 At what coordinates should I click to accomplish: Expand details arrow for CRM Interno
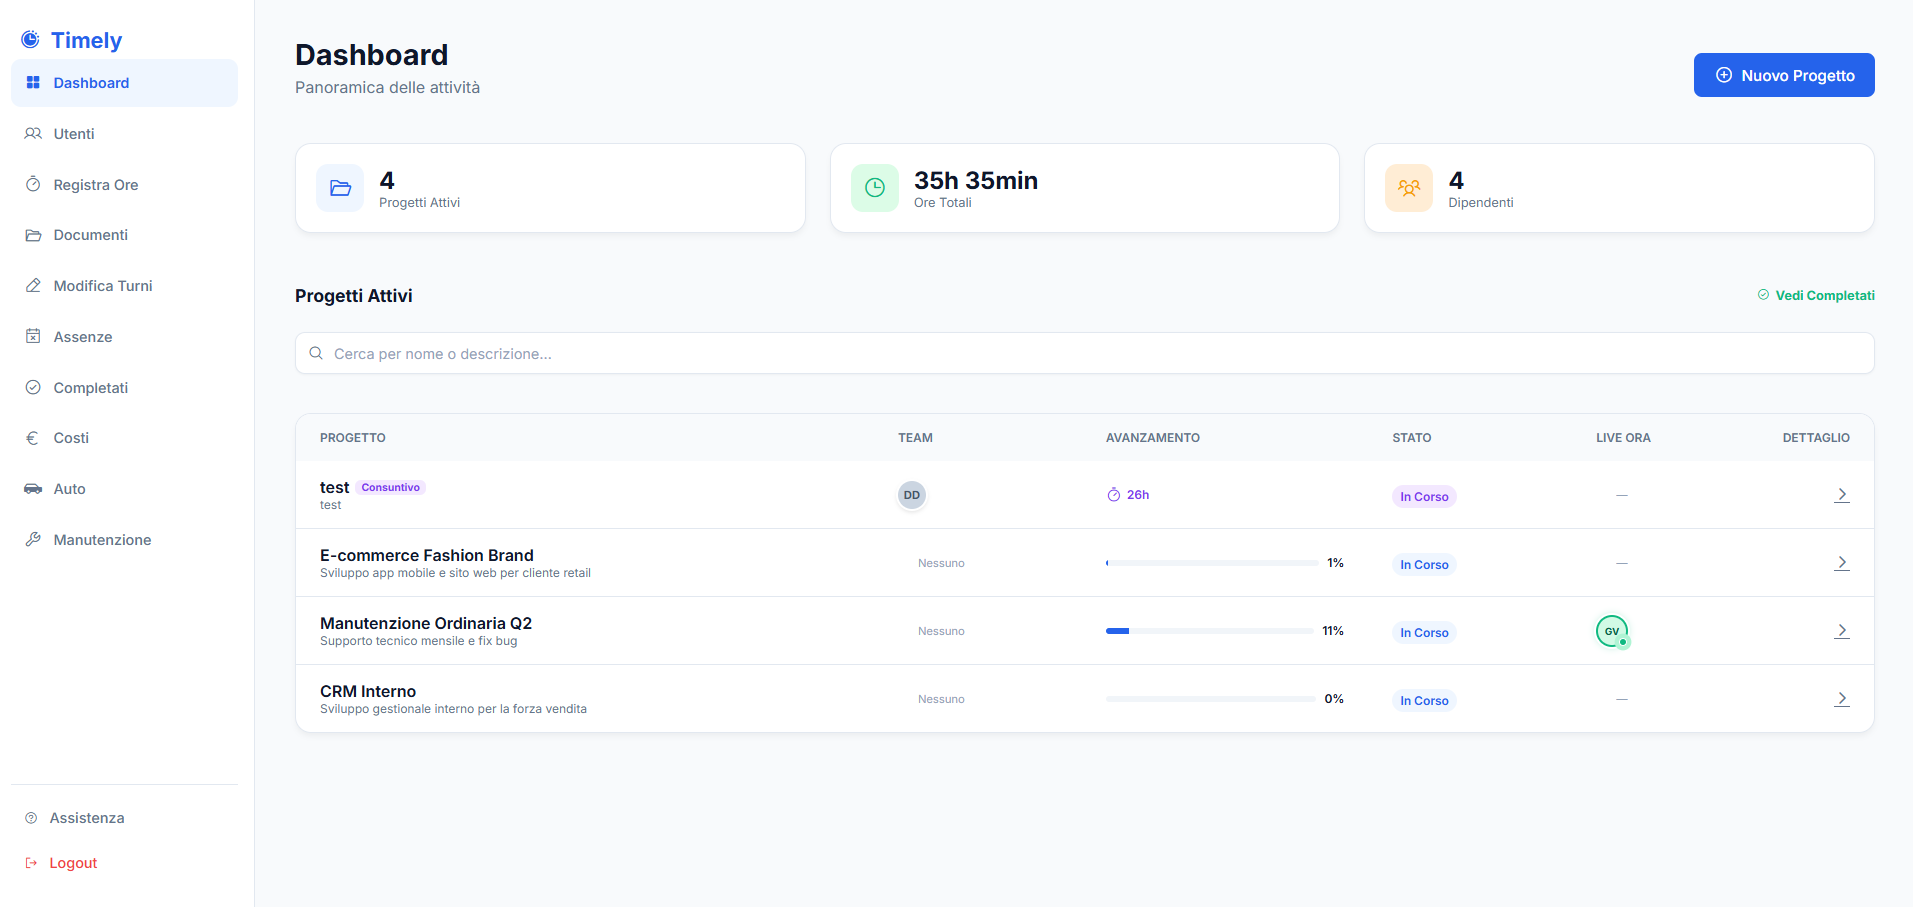coord(1841,699)
